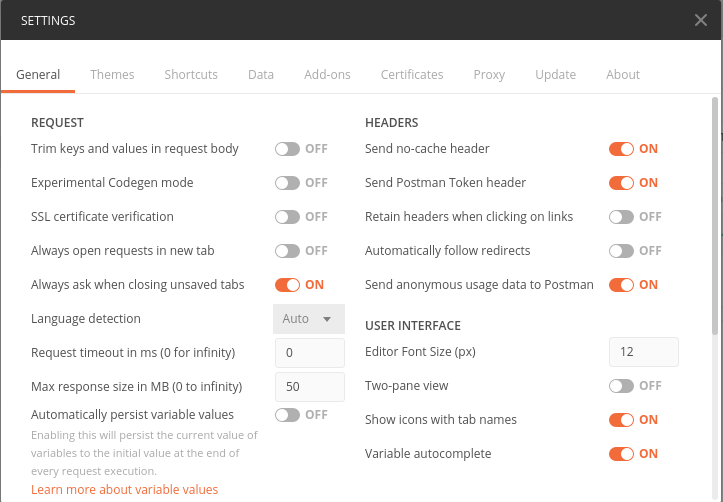Screen dimensions: 723x502
Task: Edit the Max response size field
Action: (x=309, y=387)
